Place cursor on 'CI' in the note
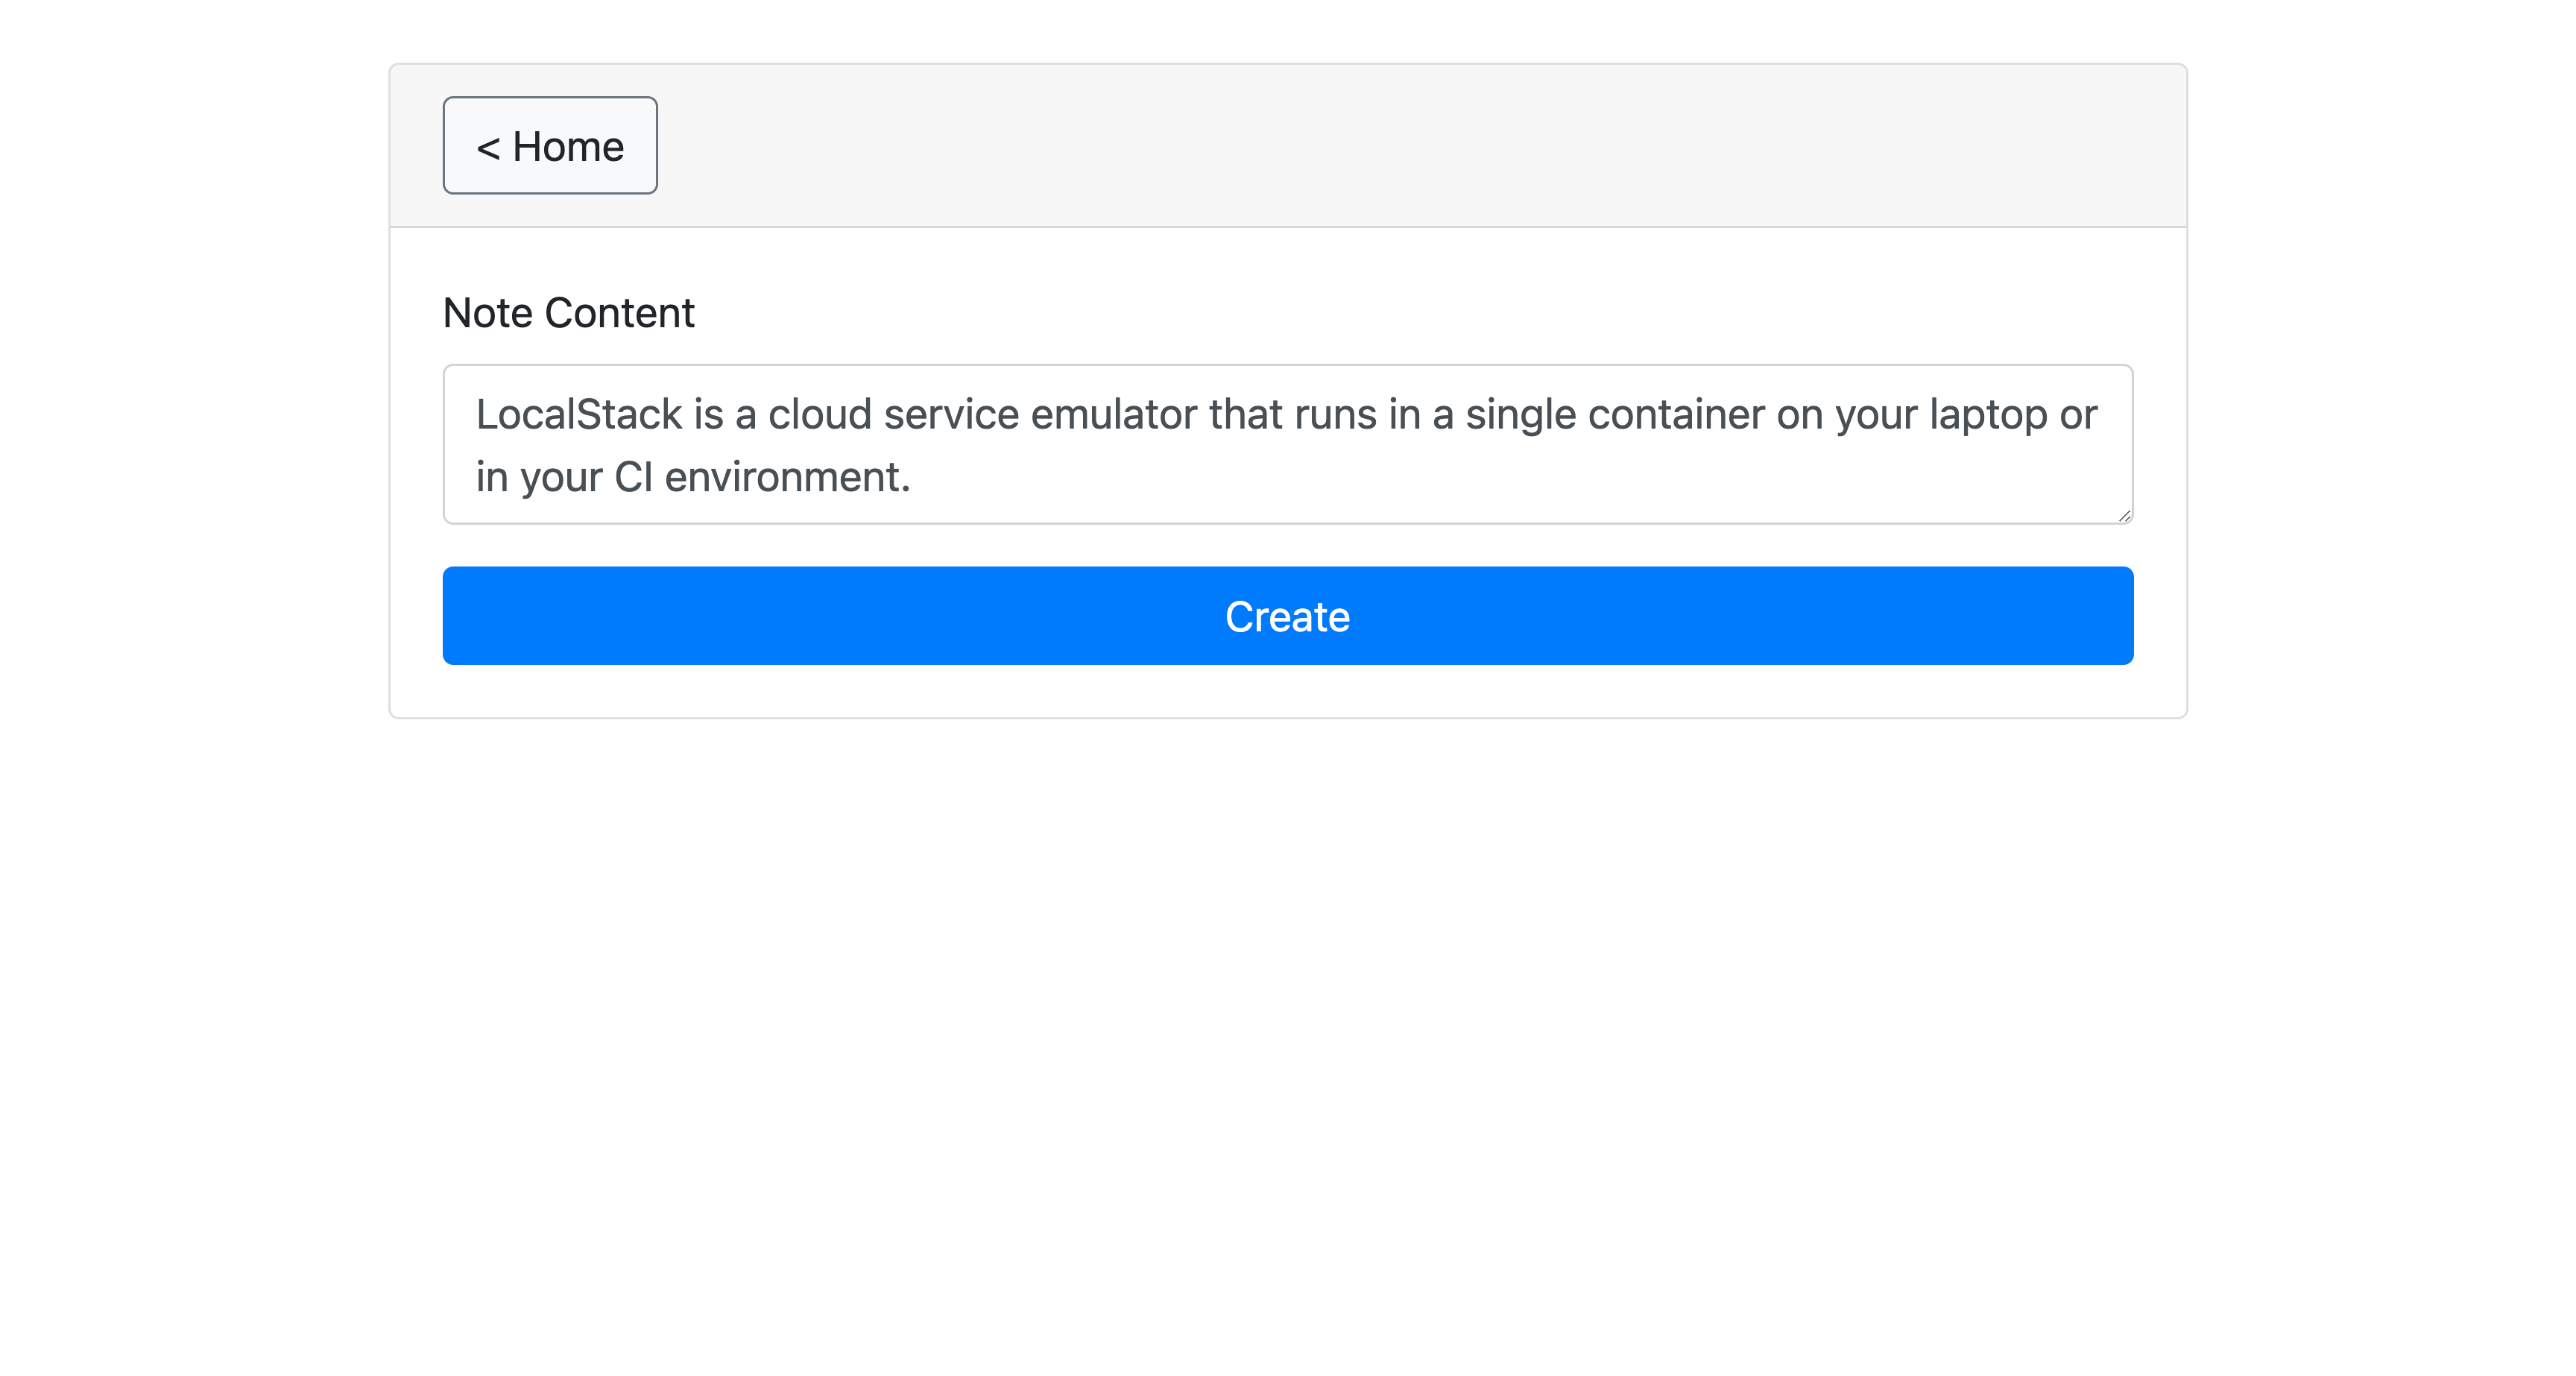 pos(633,478)
